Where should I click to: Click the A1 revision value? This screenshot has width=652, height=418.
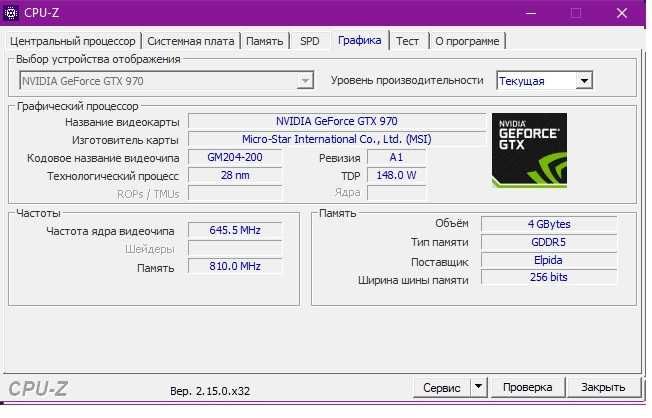coord(396,158)
